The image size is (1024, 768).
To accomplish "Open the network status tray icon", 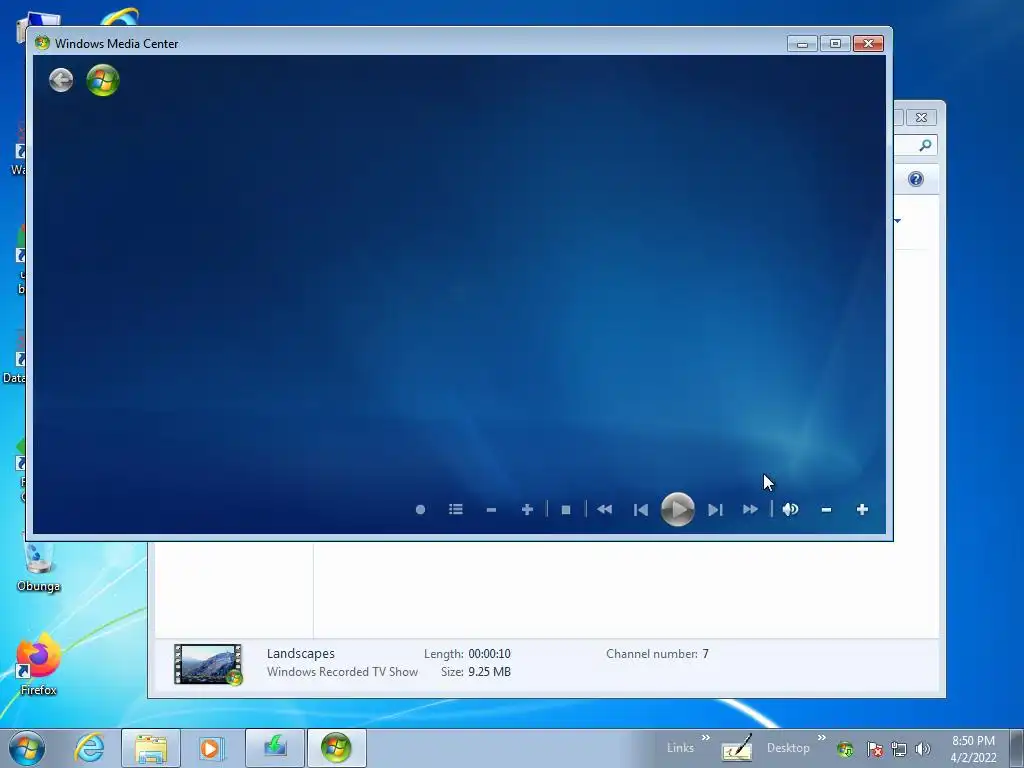I will coord(899,748).
